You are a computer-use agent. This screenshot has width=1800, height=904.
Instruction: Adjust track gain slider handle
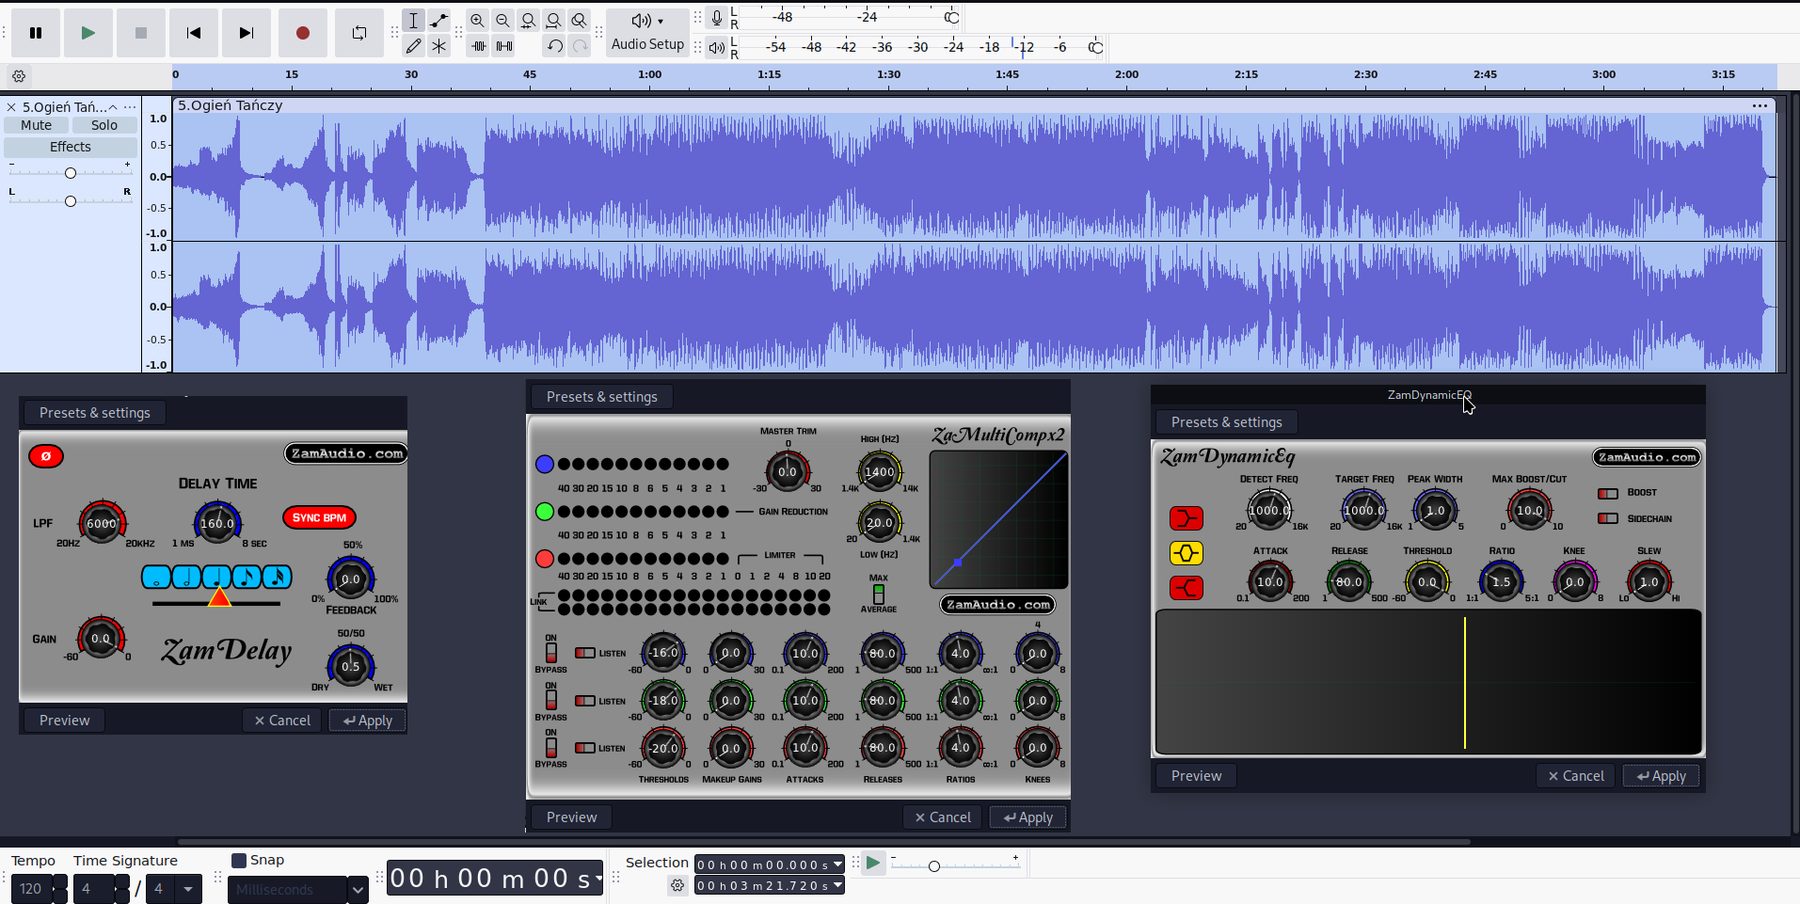point(70,173)
